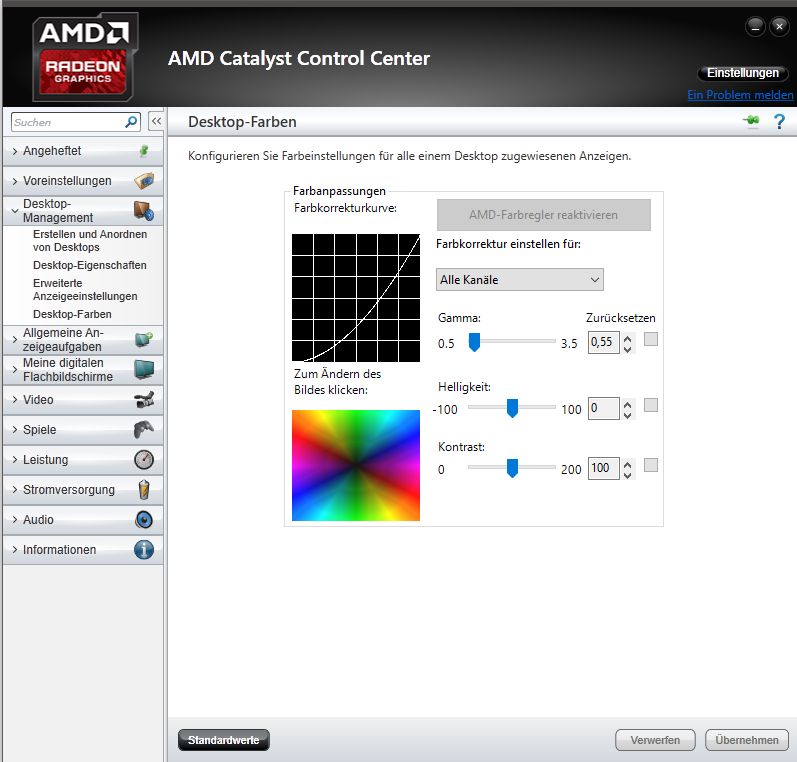797x762 pixels.
Task: Click the Desktop-Management icon
Action: [144, 210]
